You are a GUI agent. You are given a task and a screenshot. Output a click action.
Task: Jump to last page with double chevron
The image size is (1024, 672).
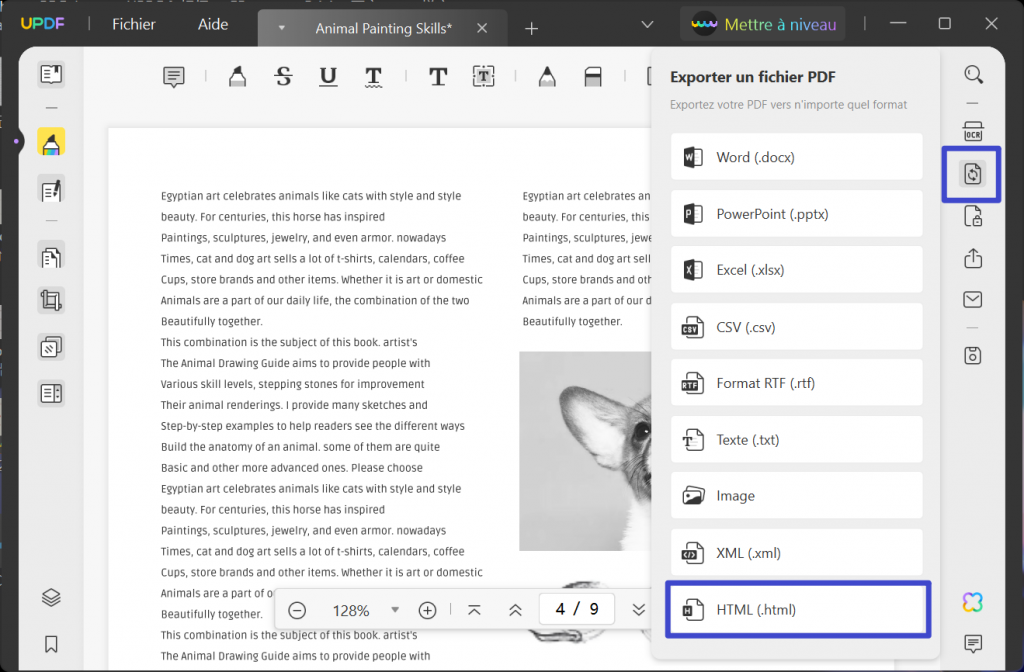pyautogui.click(x=639, y=610)
